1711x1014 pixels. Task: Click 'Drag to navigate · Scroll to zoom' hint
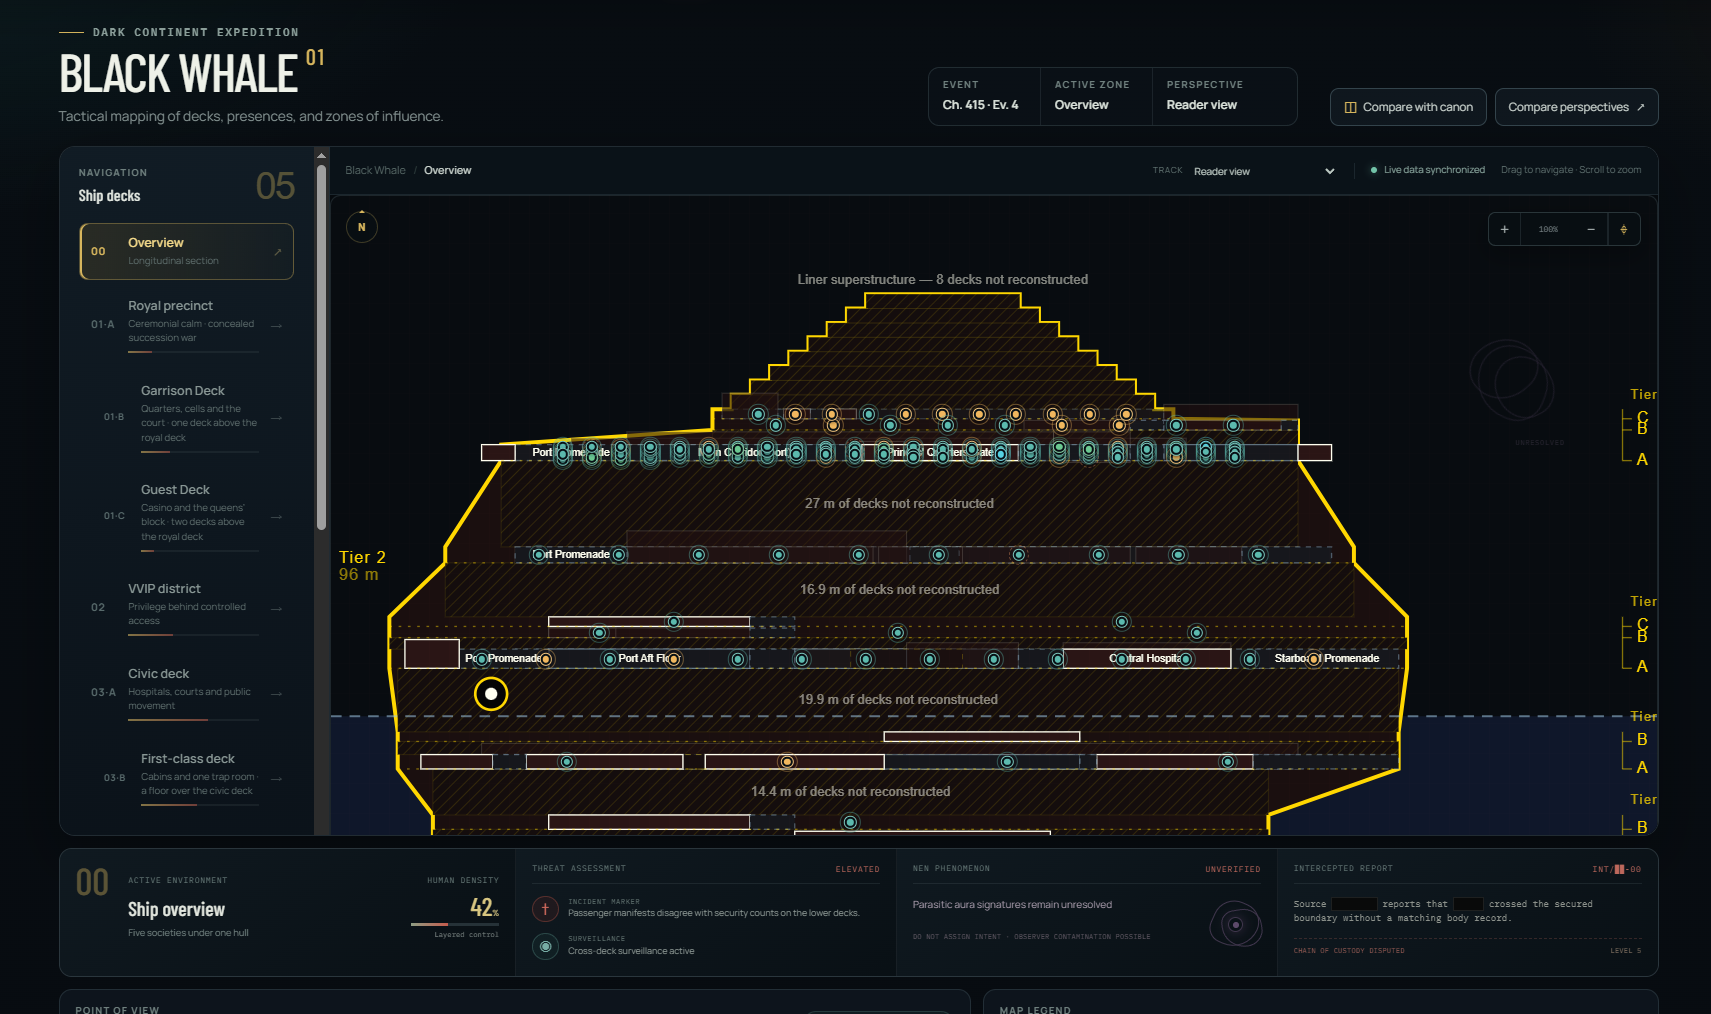tap(1570, 170)
